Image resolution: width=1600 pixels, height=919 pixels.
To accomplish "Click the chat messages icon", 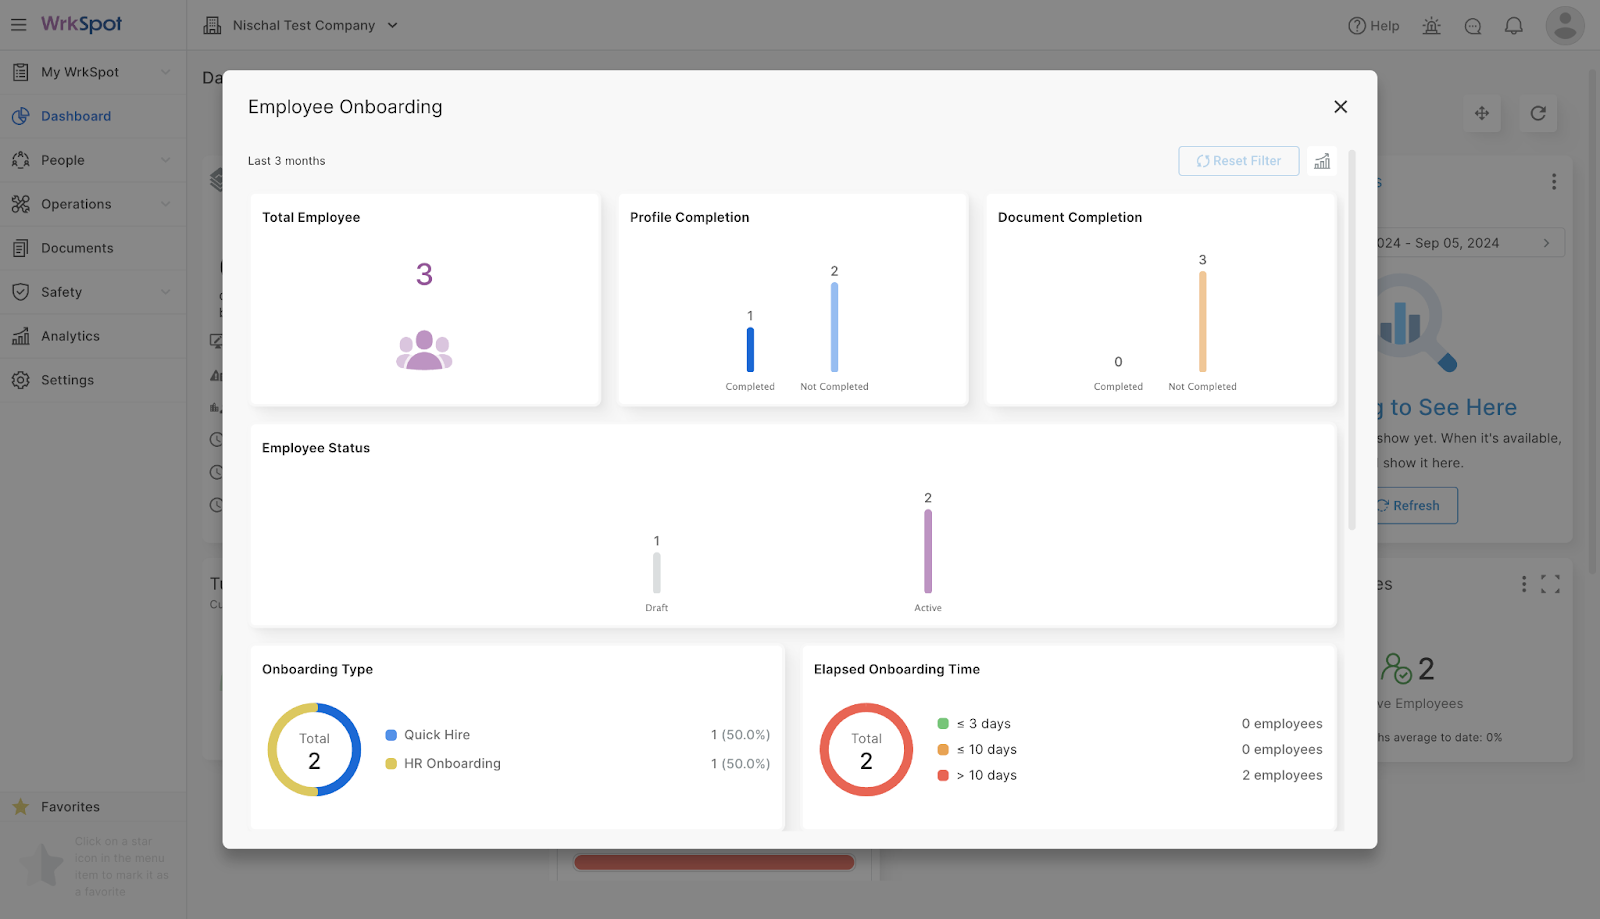I will coord(1473,26).
